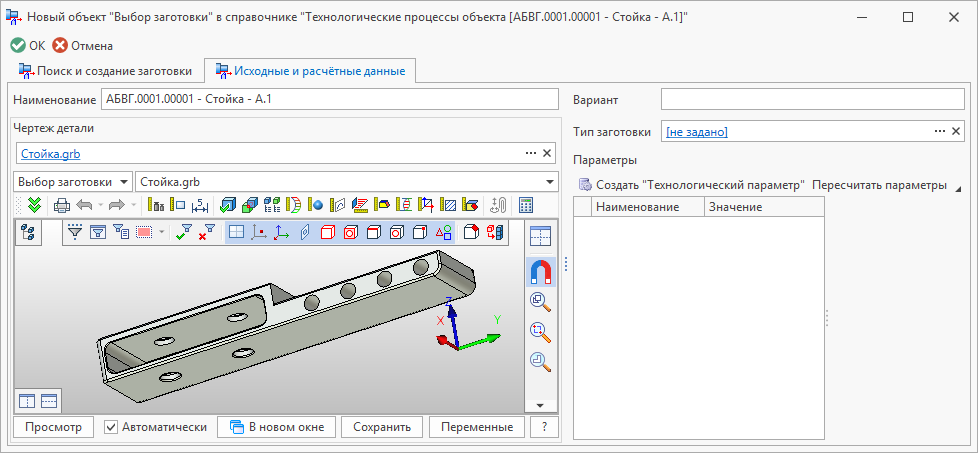Viewport: 978px width, 453px height.
Task: Click into the Вариант input field
Action: 813,99
